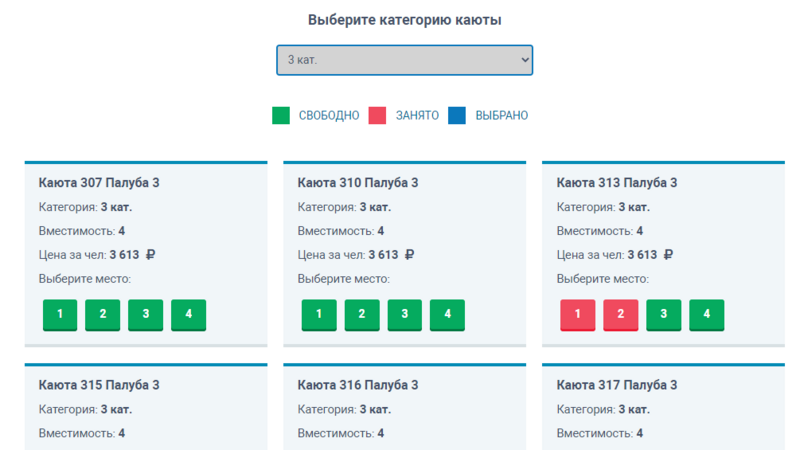Viewport: 800px width, 450px height.
Task: Open the cabin category dropdown
Action: coord(405,60)
